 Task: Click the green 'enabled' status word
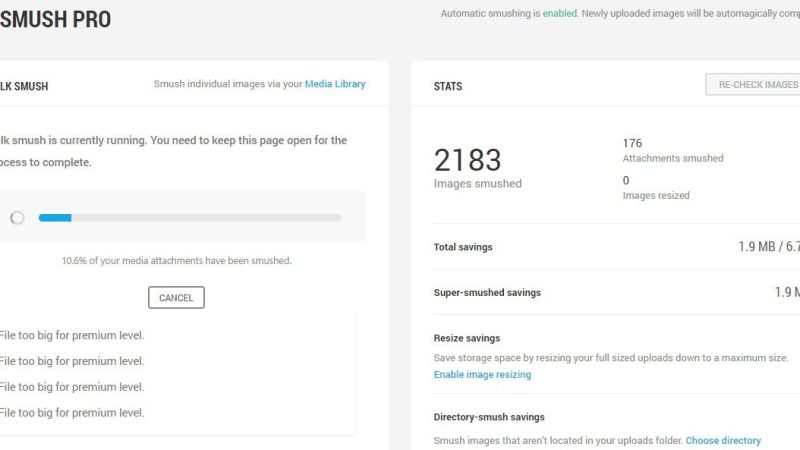(560, 13)
